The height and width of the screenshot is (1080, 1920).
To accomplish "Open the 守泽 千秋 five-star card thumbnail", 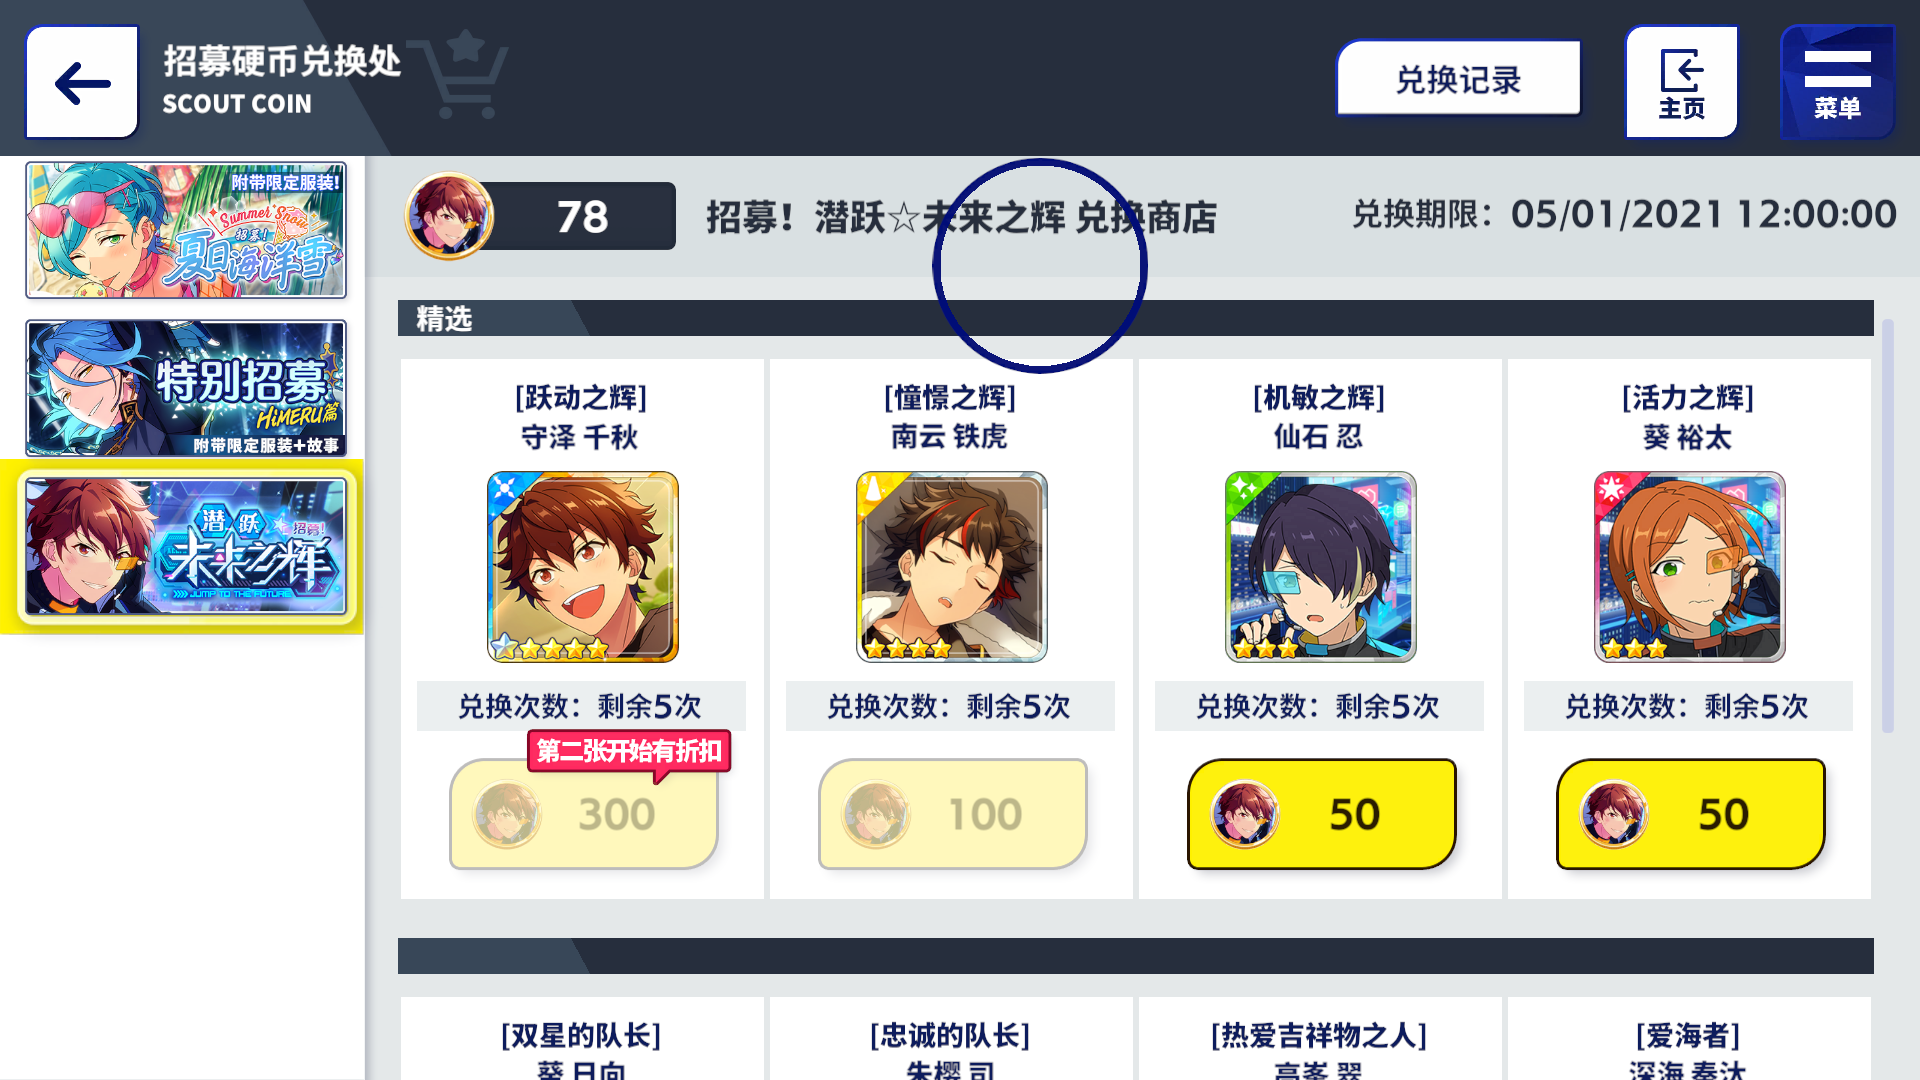I will (583, 567).
